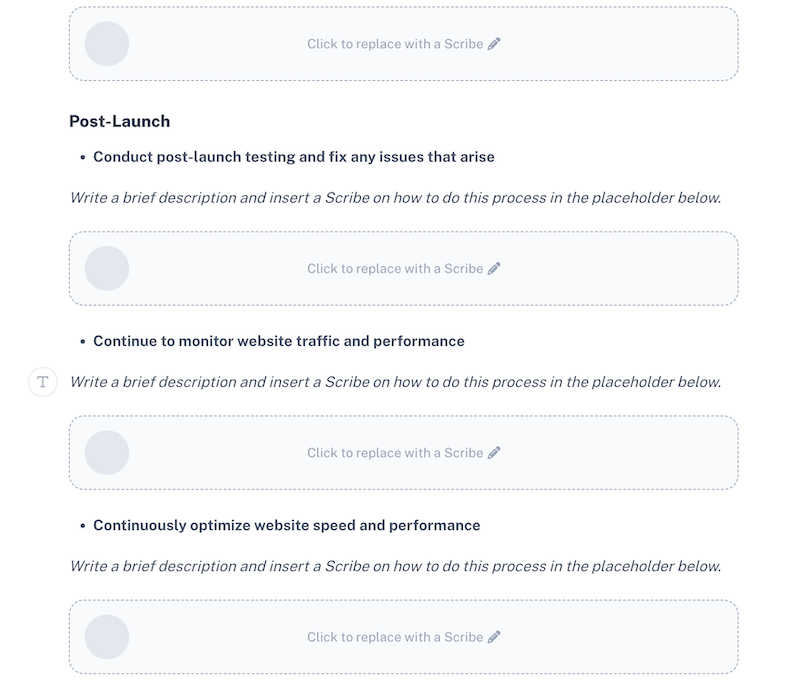Click the pencil icon in the placeholder above Post-Launch
This screenshot has height=696, width=800.
[494, 44]
